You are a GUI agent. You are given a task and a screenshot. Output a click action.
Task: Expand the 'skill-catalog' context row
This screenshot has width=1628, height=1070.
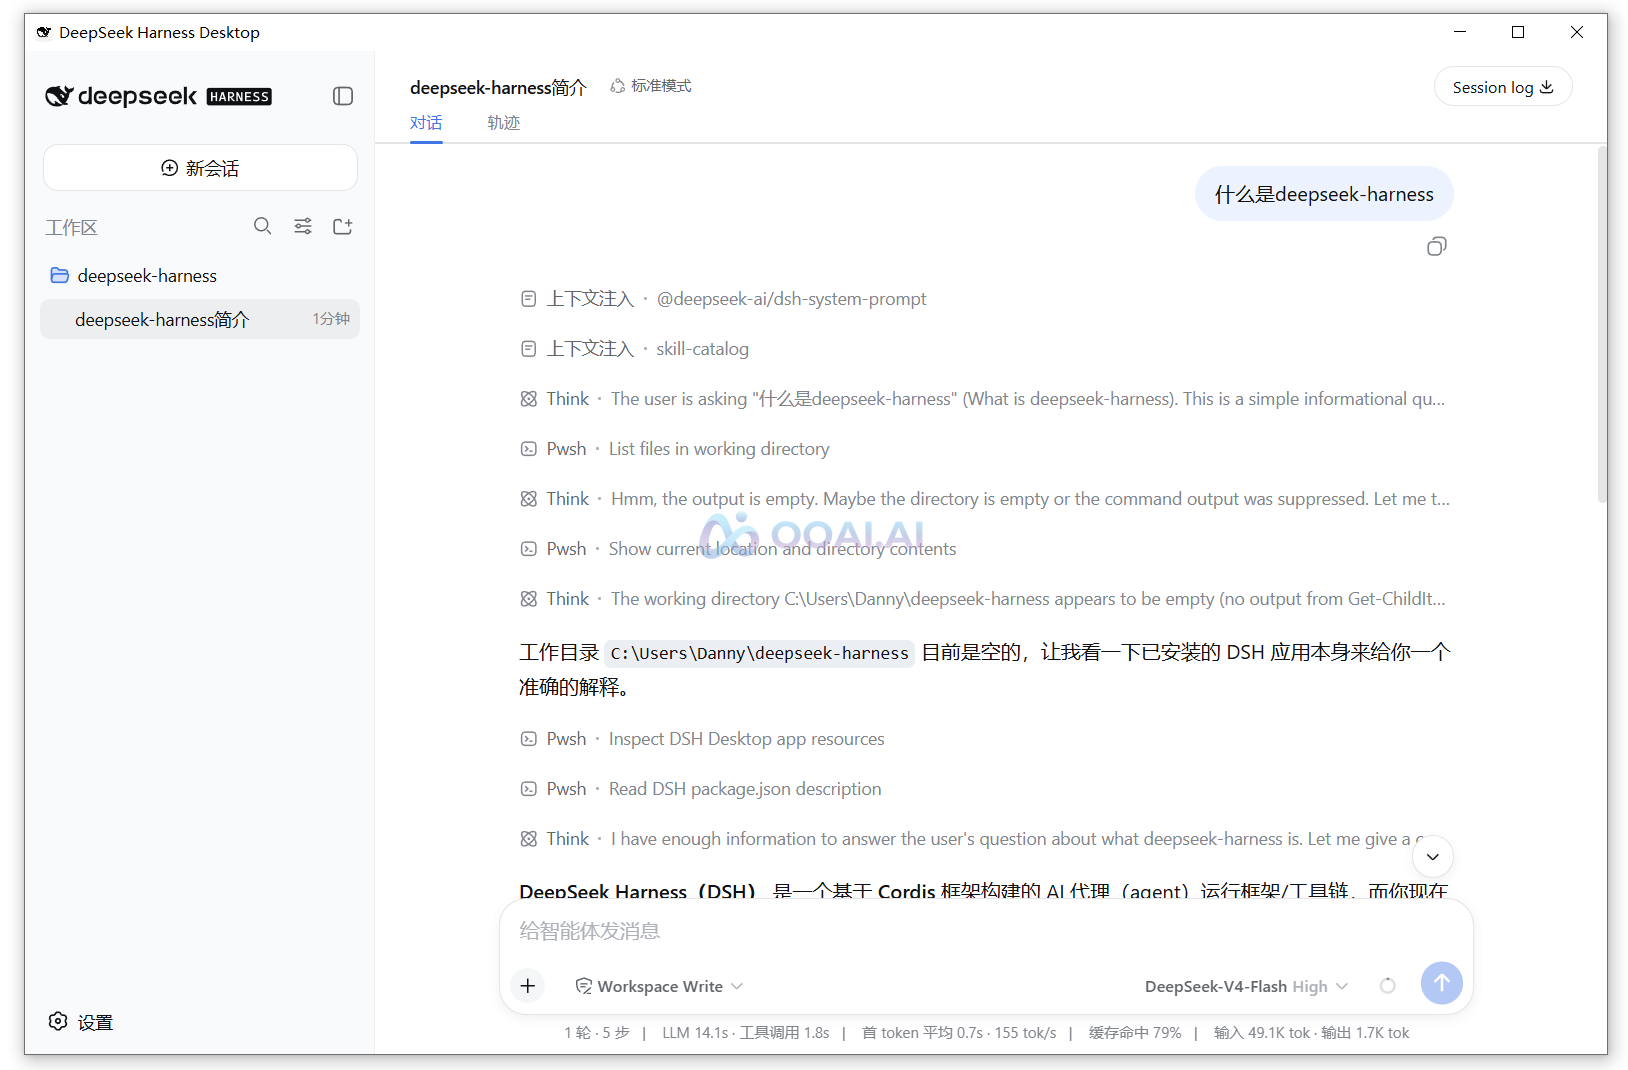635,349
